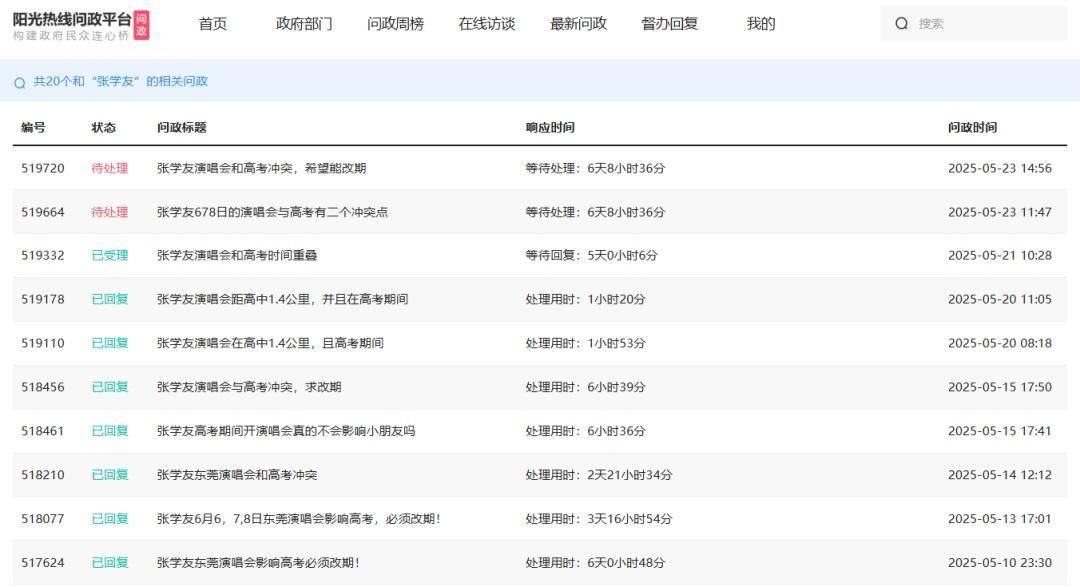
Task: Go to 问政周榜
Action: click(x=395, y=23)
